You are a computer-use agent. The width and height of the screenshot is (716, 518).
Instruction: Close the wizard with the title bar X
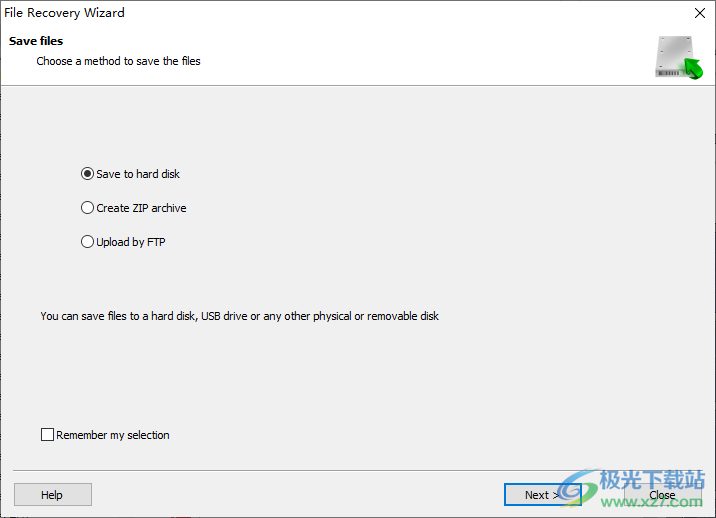[700, 13]
